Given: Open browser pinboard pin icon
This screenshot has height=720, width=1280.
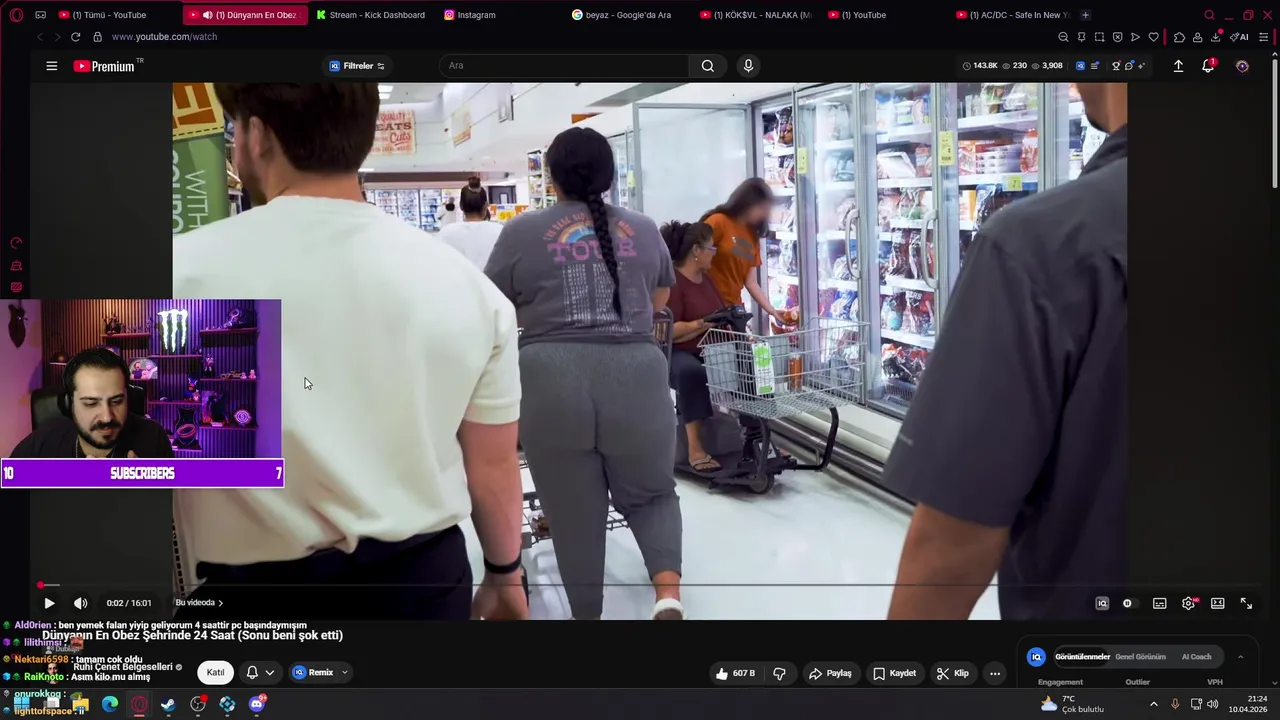Looking at the screenshot, I should click(1081, 37).
